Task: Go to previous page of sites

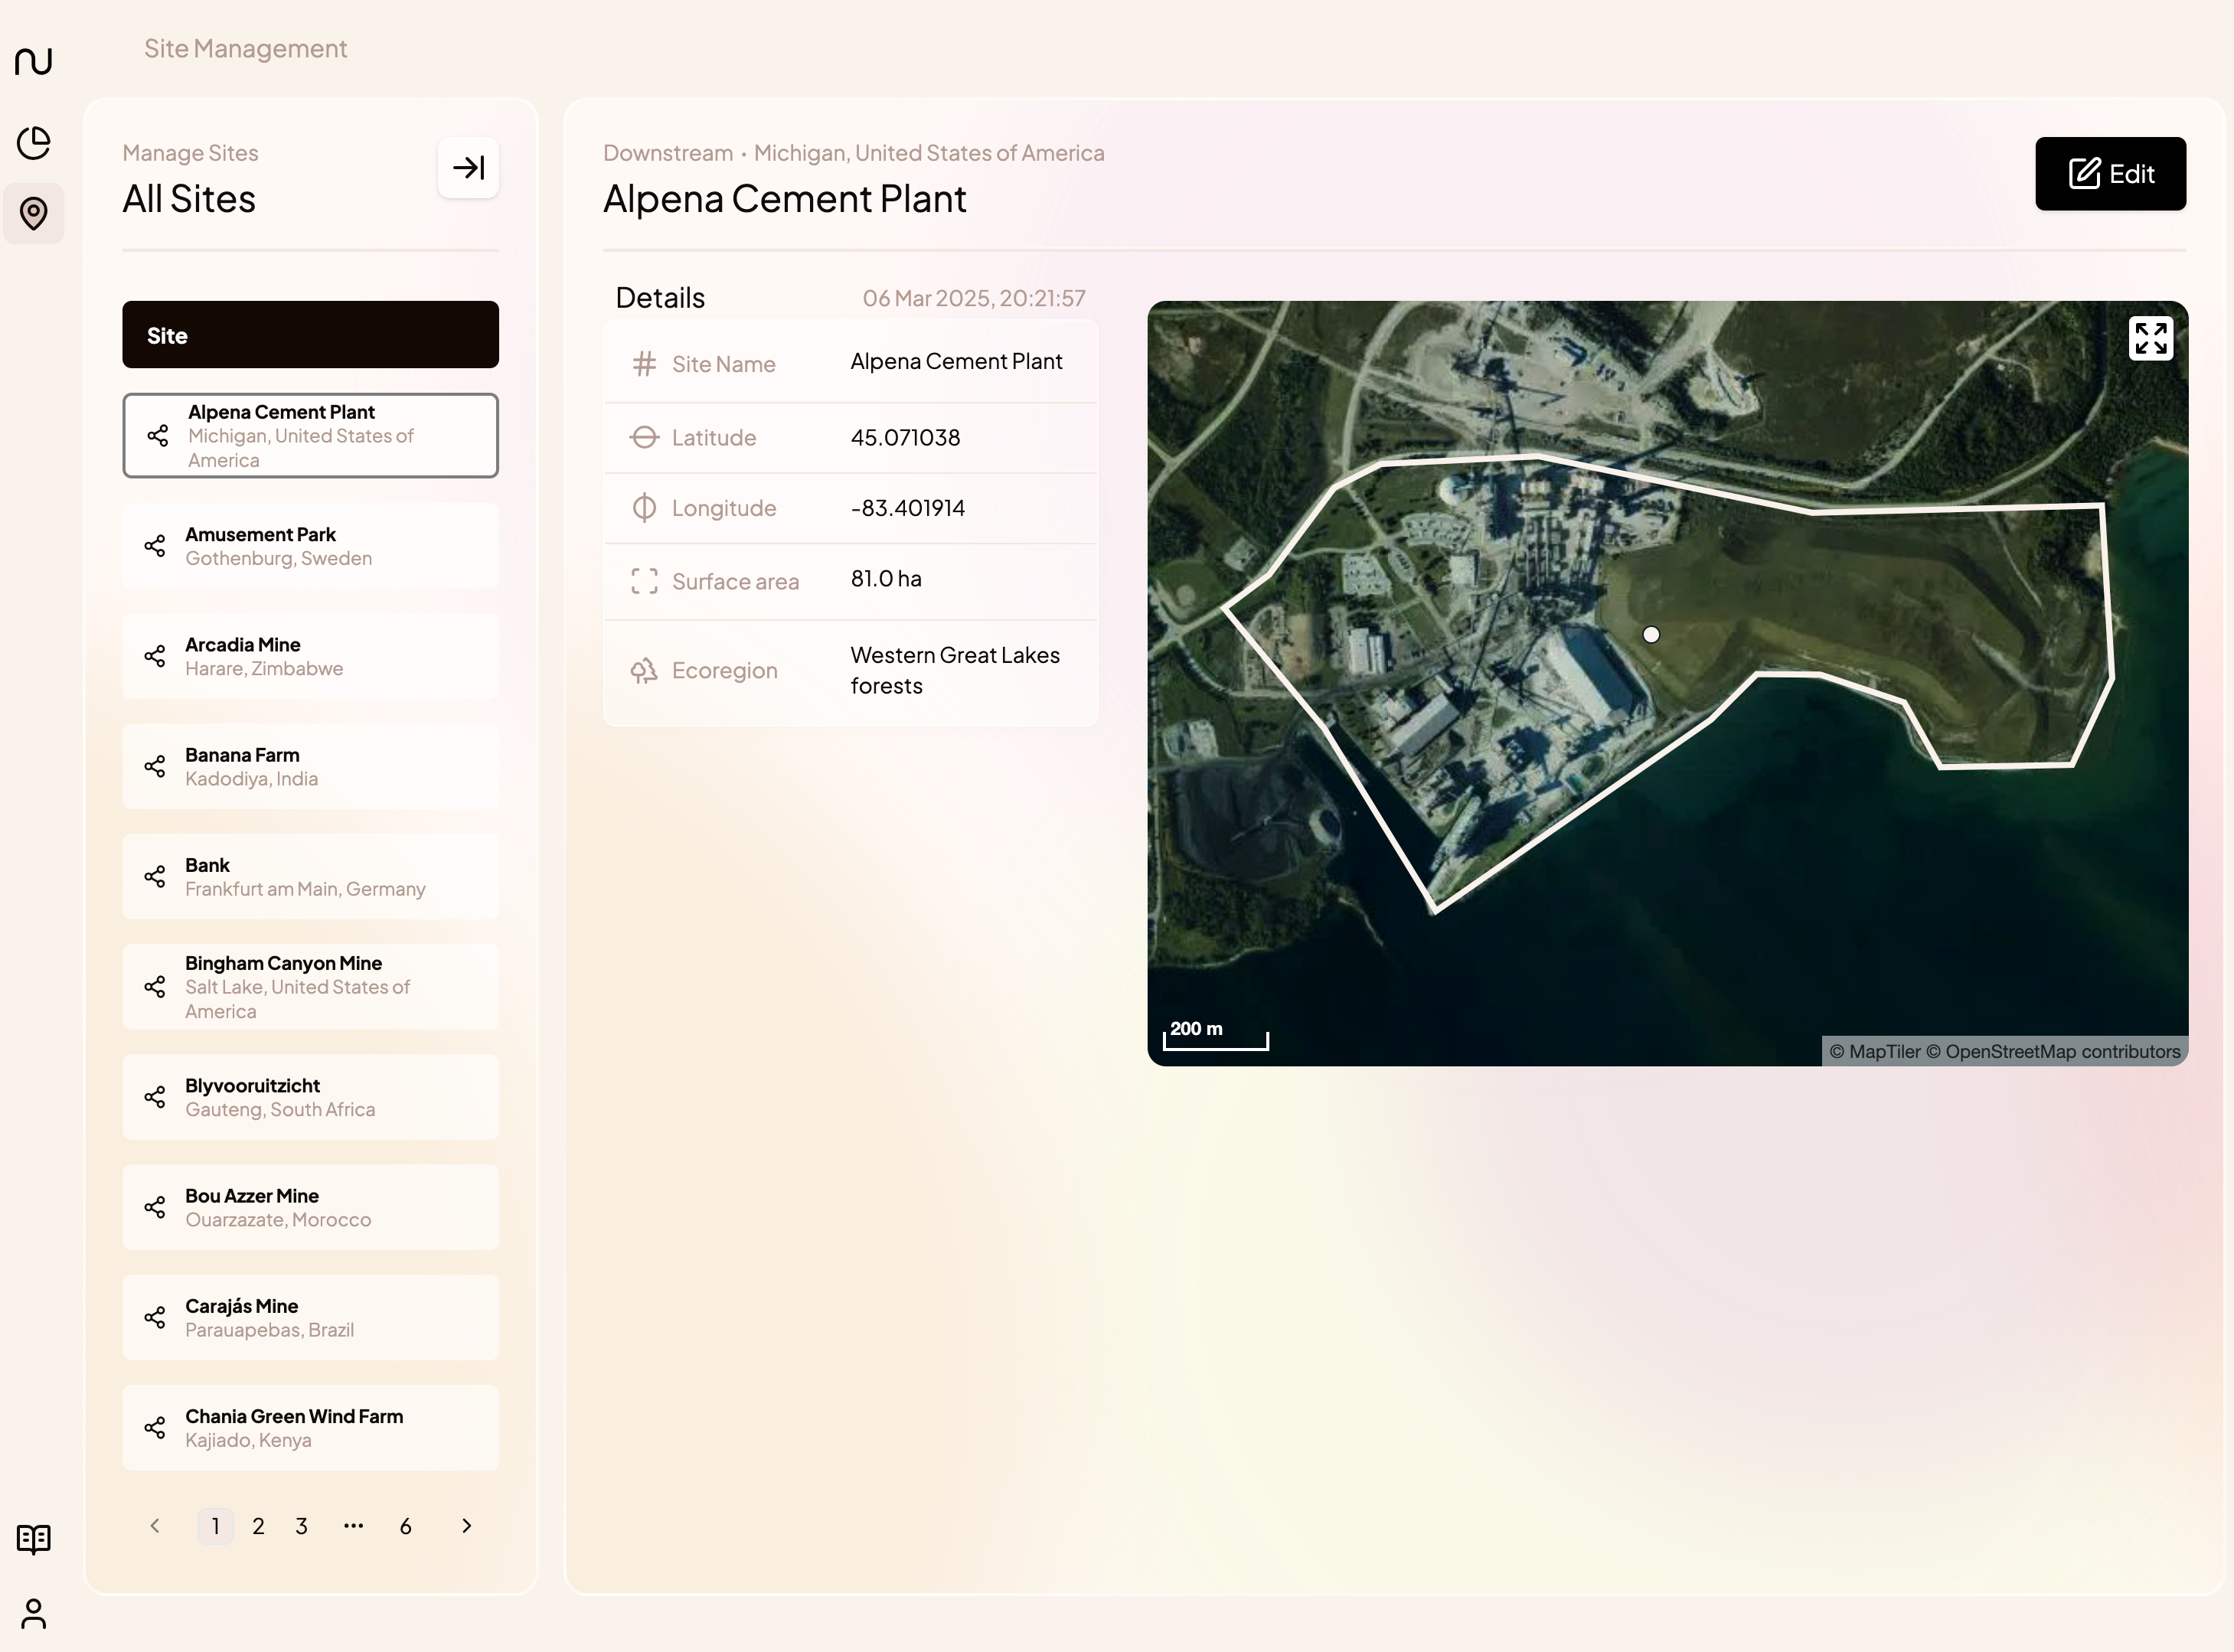Action: coord(155,1525)
